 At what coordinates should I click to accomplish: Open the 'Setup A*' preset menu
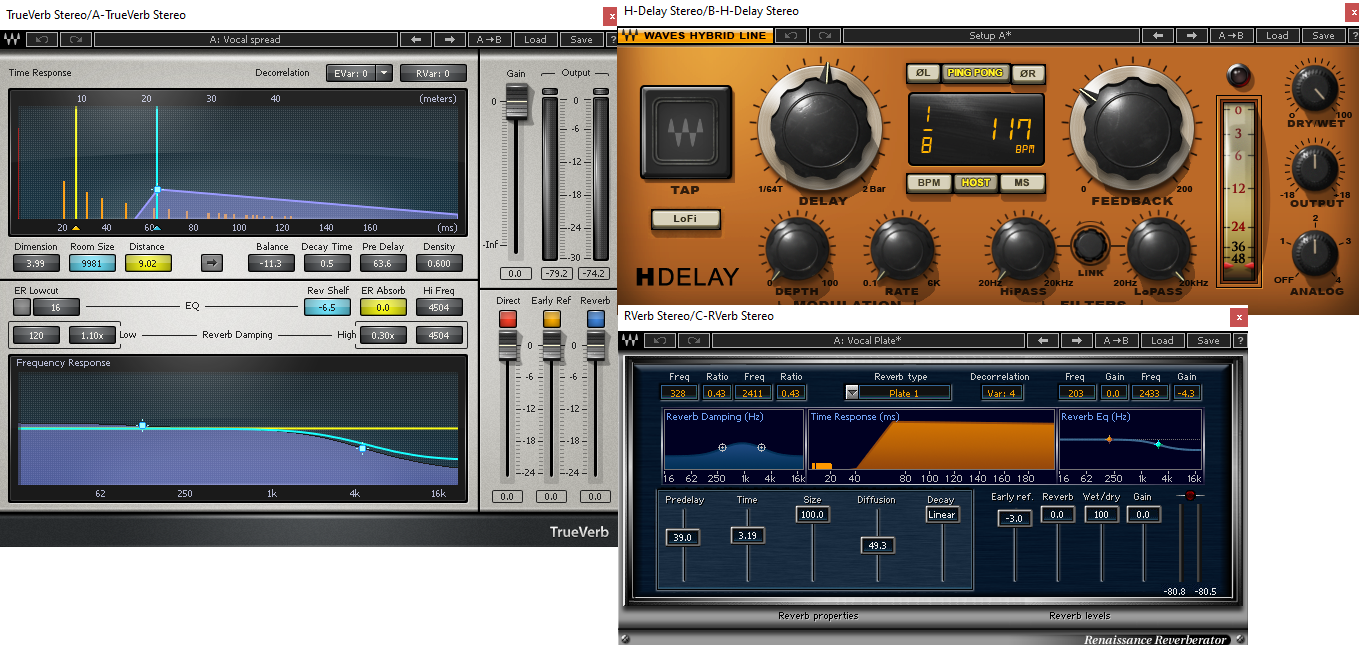coord(990,35)
